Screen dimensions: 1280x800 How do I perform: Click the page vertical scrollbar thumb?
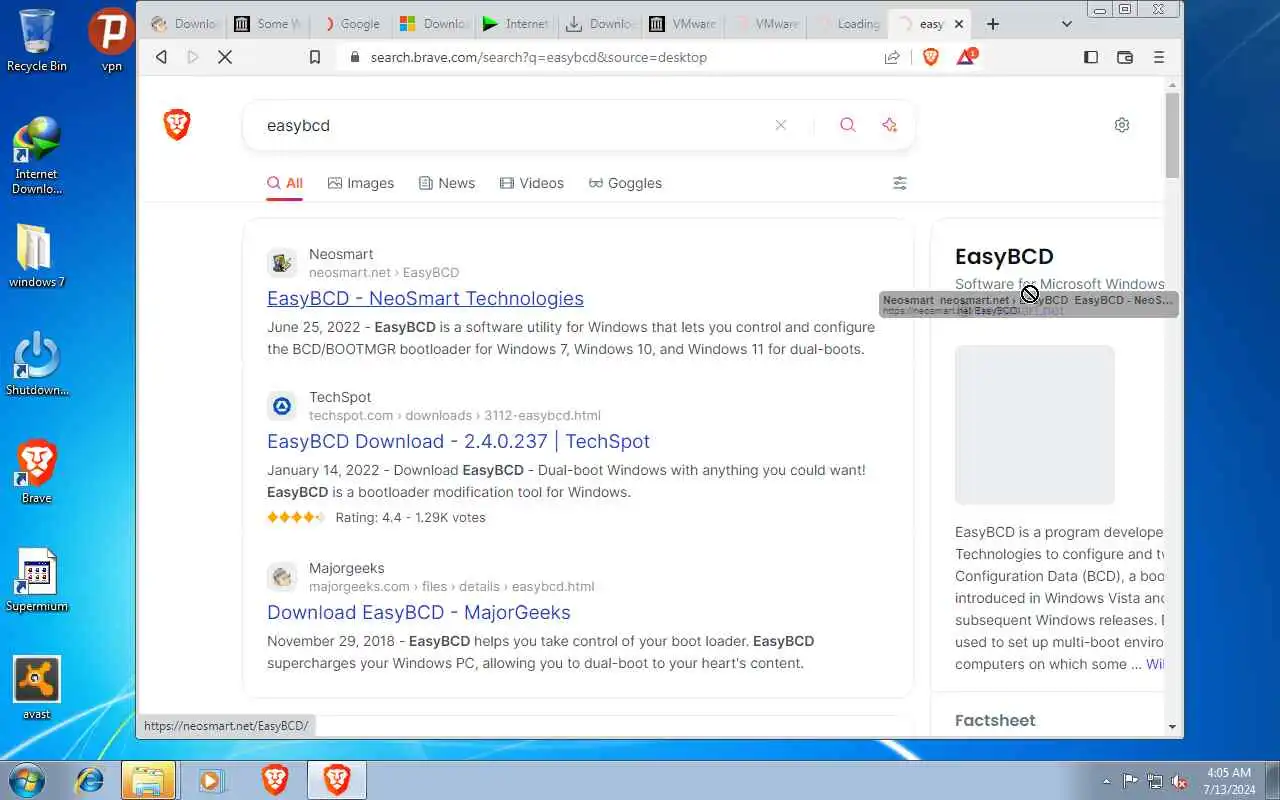point(1173,135)
